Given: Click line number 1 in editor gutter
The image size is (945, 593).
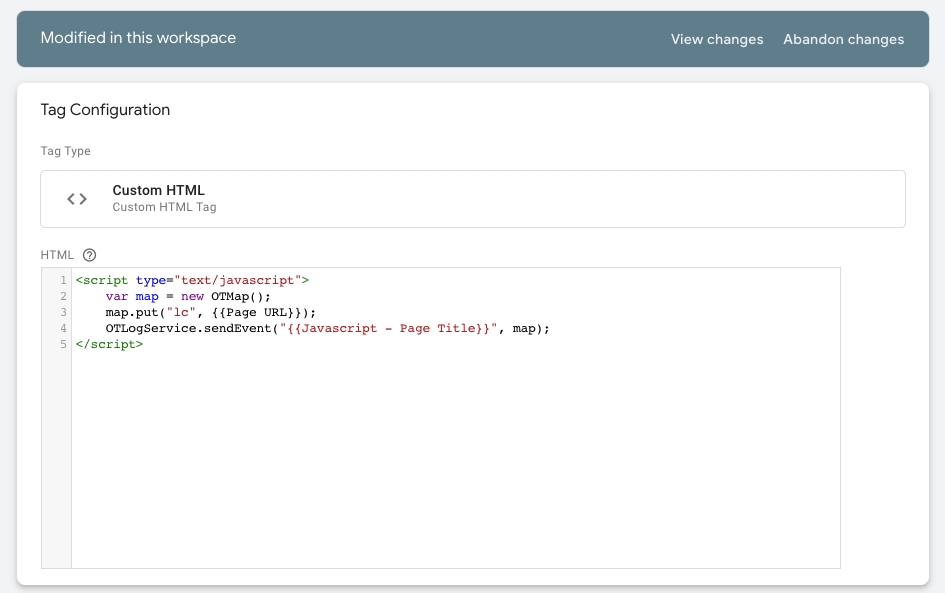Looking at the screenshot, I should point(63,281).
